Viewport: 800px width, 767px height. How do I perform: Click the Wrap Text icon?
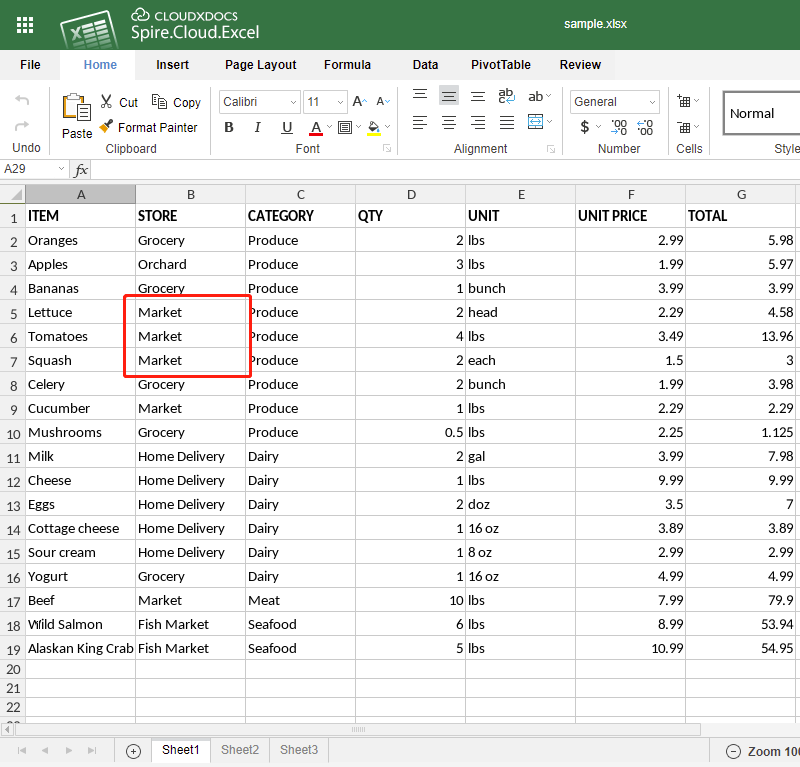[505, 96]
